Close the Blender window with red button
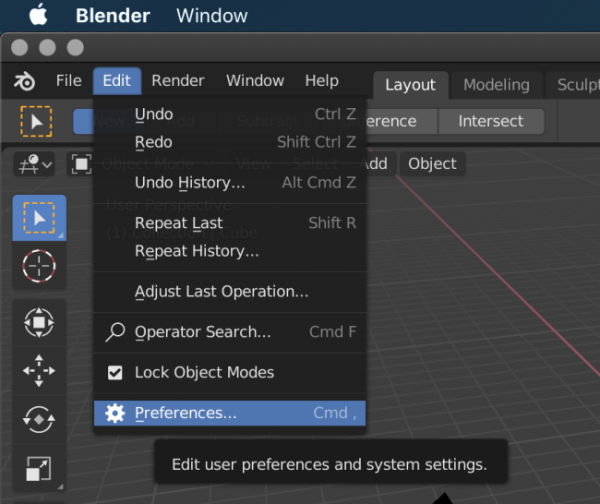 tap(20, 47)
